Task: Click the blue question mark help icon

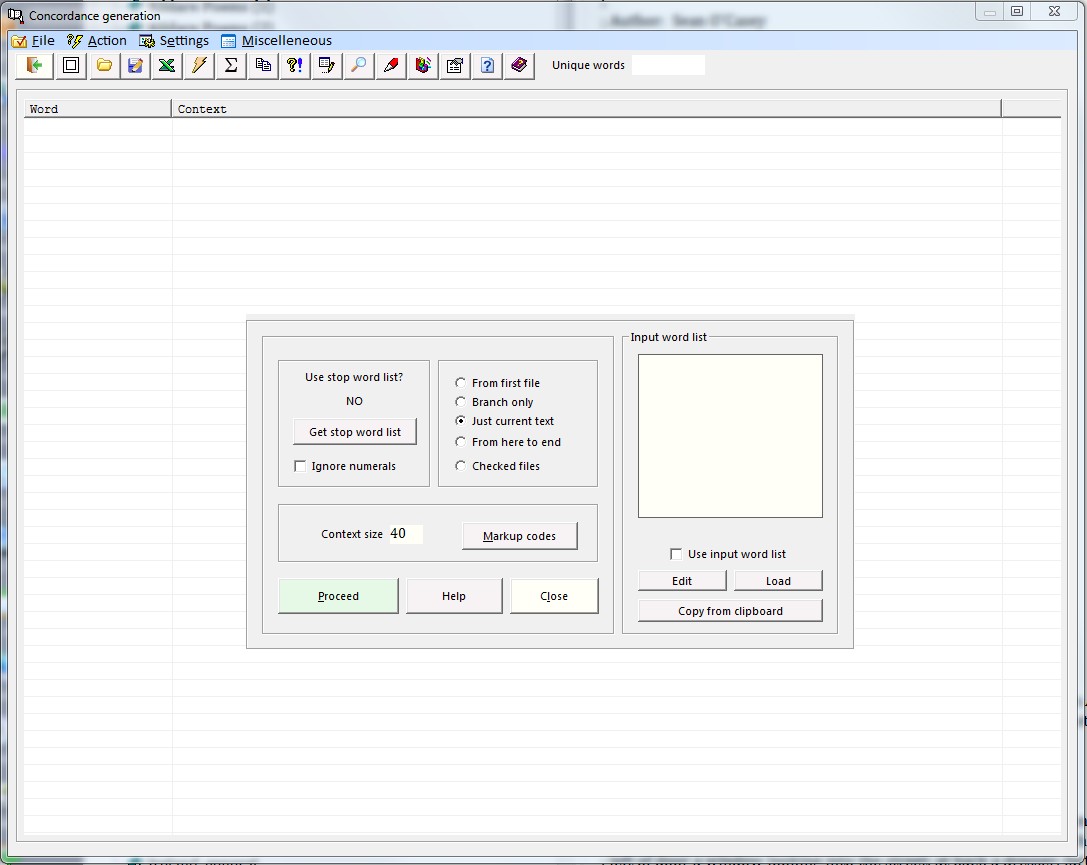Action: pos(487,66)
